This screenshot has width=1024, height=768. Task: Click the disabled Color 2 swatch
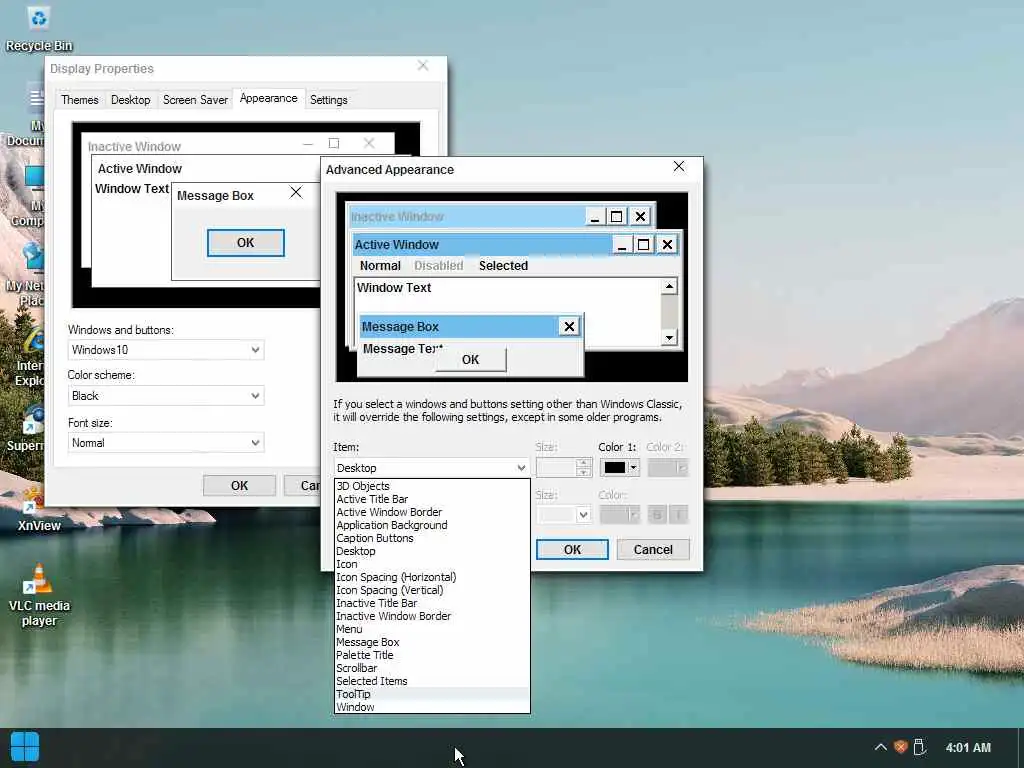tap(667, 468)
